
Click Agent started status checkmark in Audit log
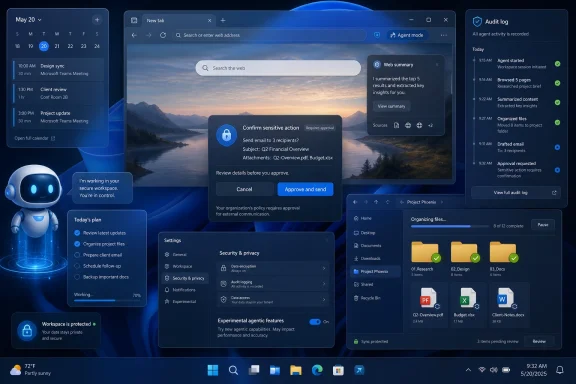point(558,64)
